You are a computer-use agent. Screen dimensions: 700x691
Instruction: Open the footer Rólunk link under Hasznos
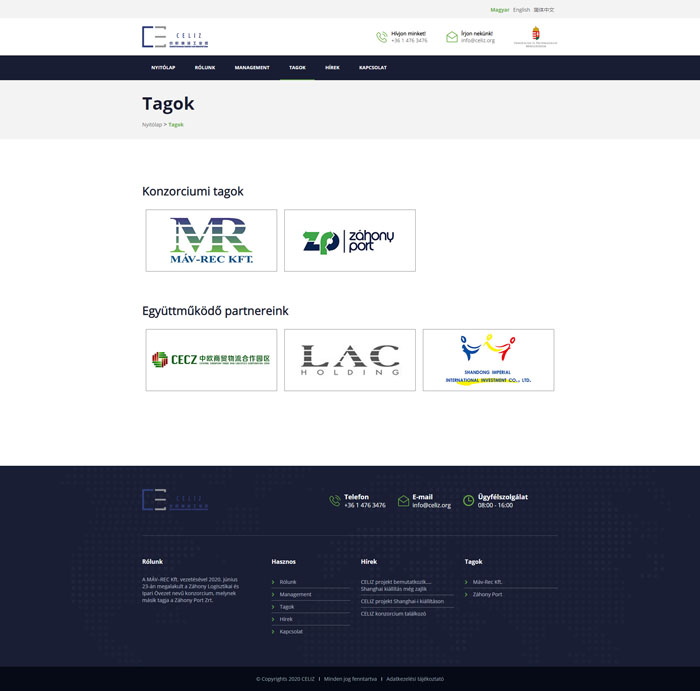click(288, 582)
